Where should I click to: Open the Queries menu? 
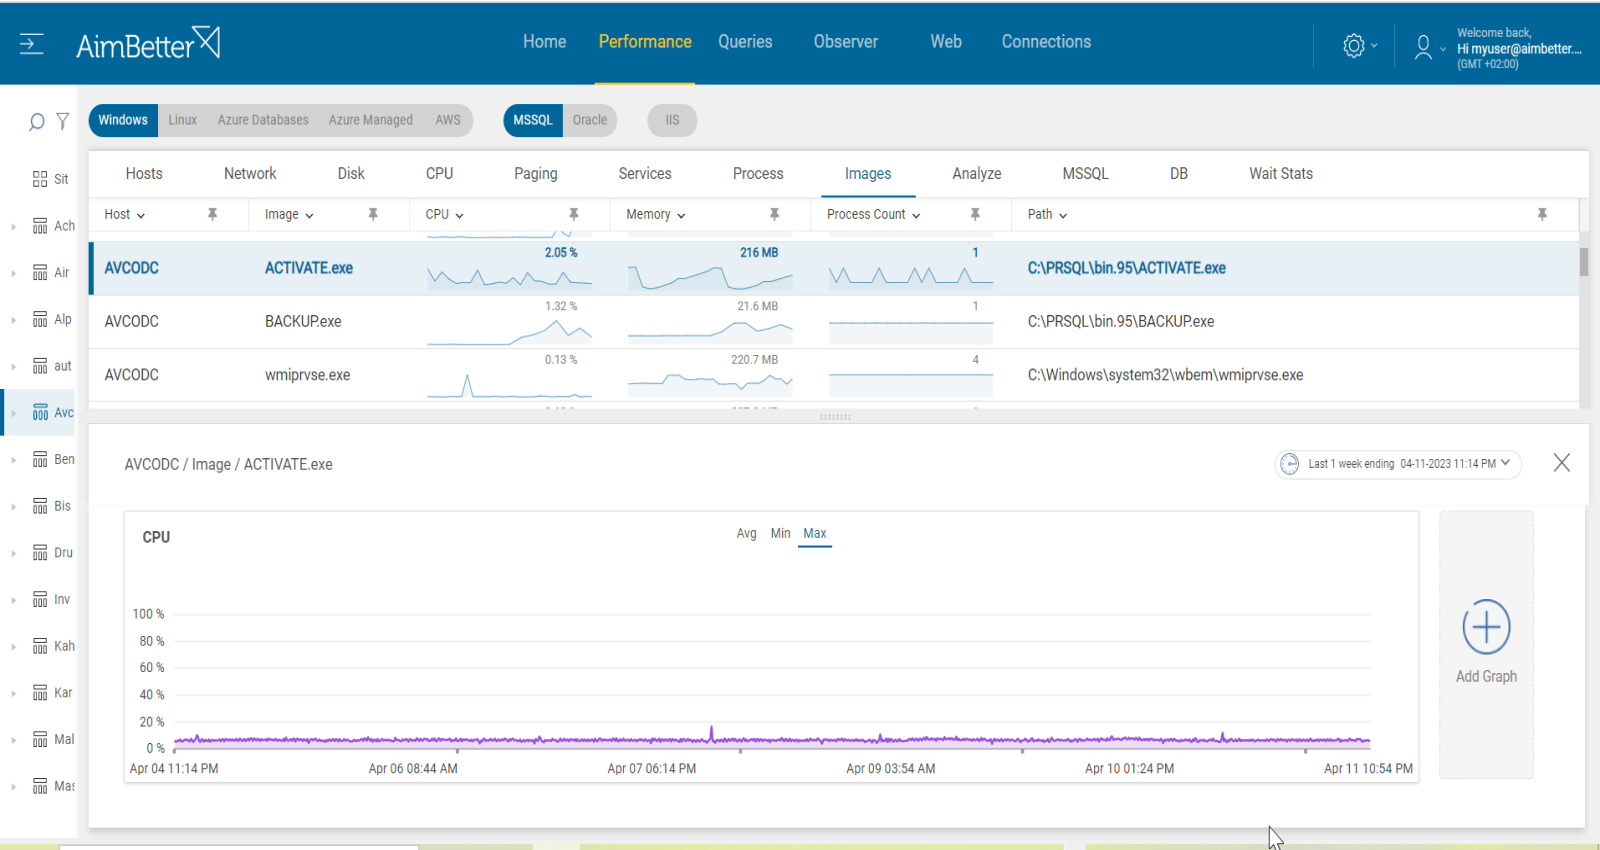[x=745, y=42]
